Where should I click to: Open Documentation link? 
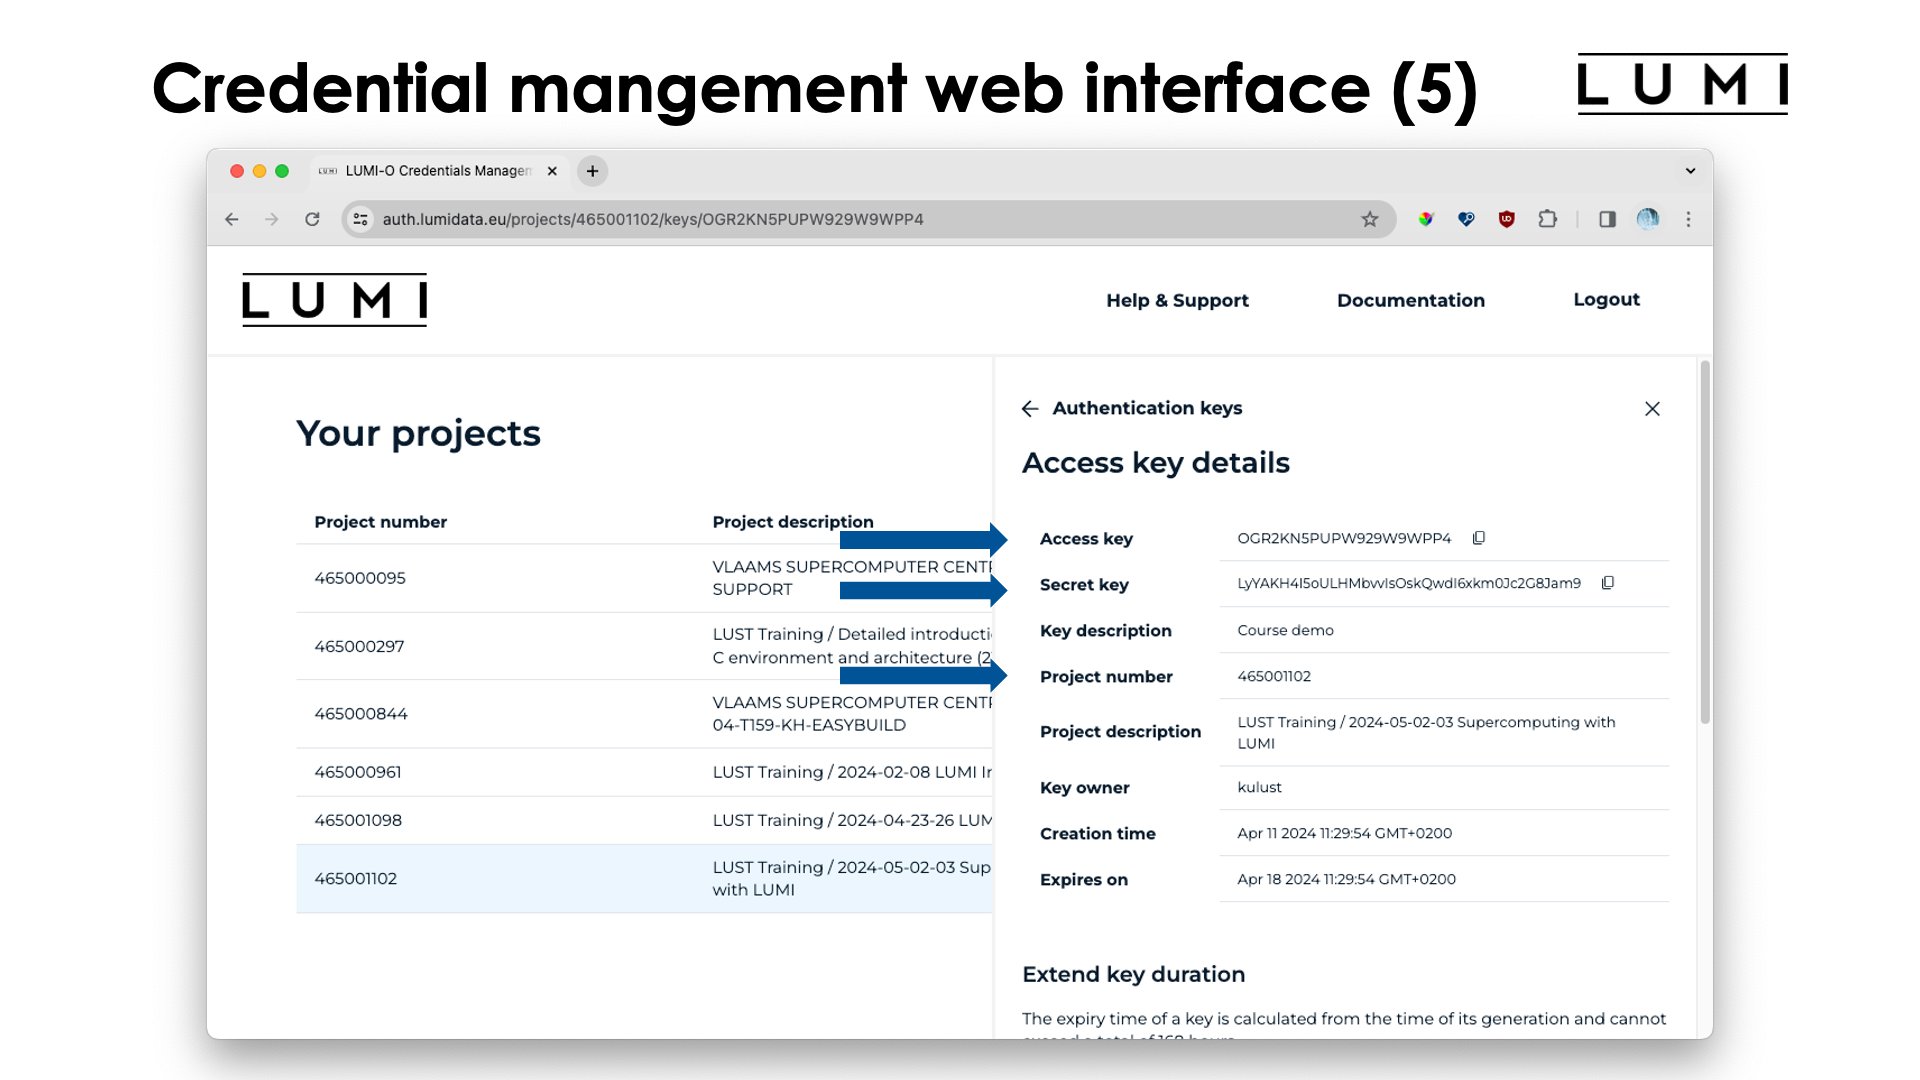pyautogui.click(x=1411, y=300)
